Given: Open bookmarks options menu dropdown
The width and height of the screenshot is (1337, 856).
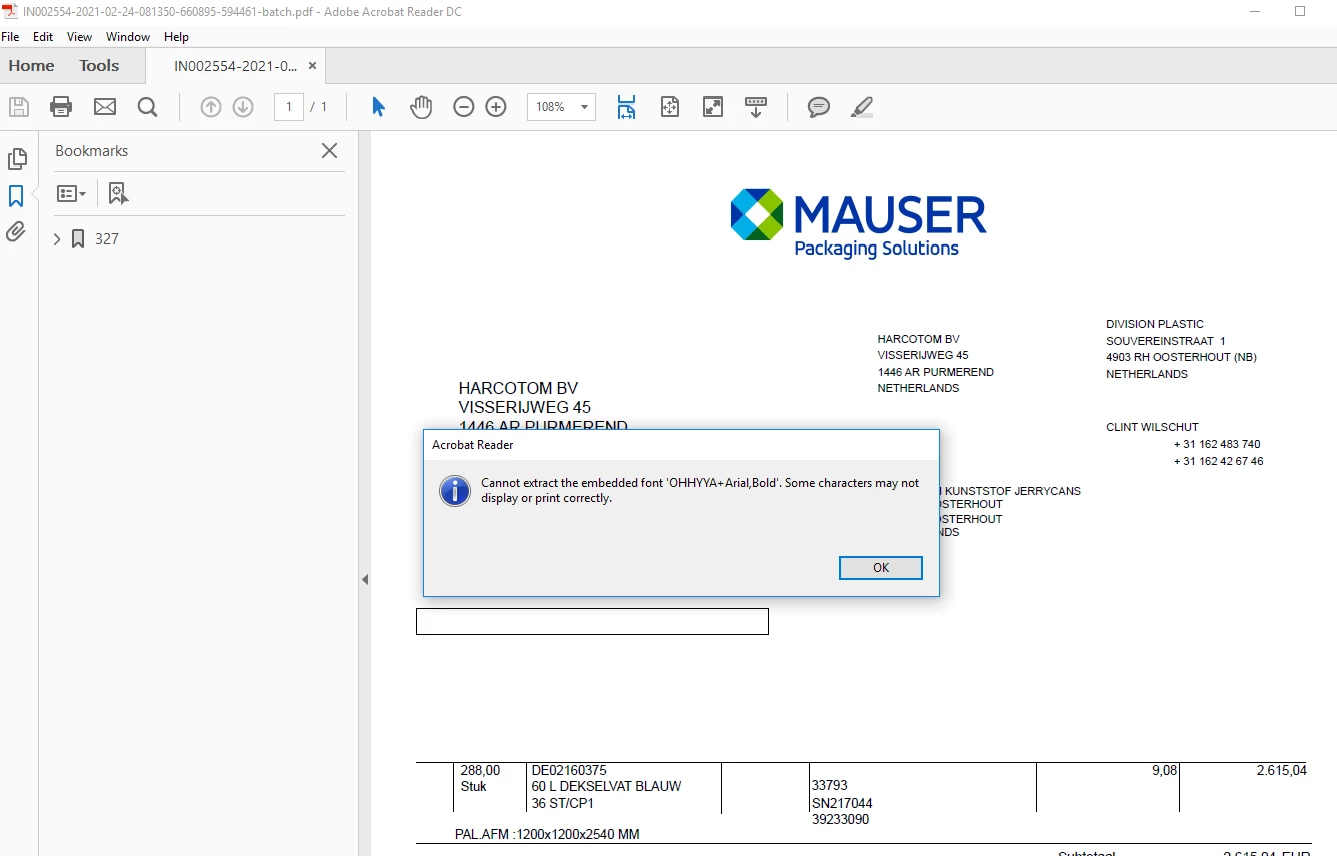Looking at the screenshot, I should pyautogui.click(x=71, y=193).
